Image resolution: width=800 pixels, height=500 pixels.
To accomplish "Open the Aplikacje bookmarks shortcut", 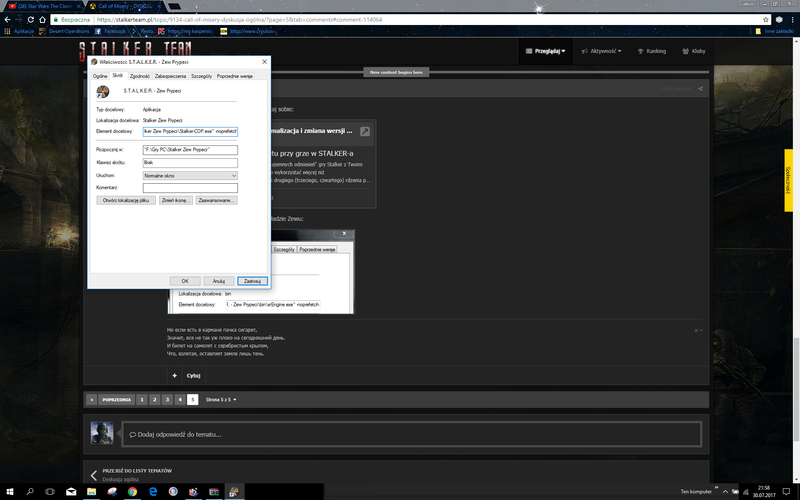I will click(19, 31).
